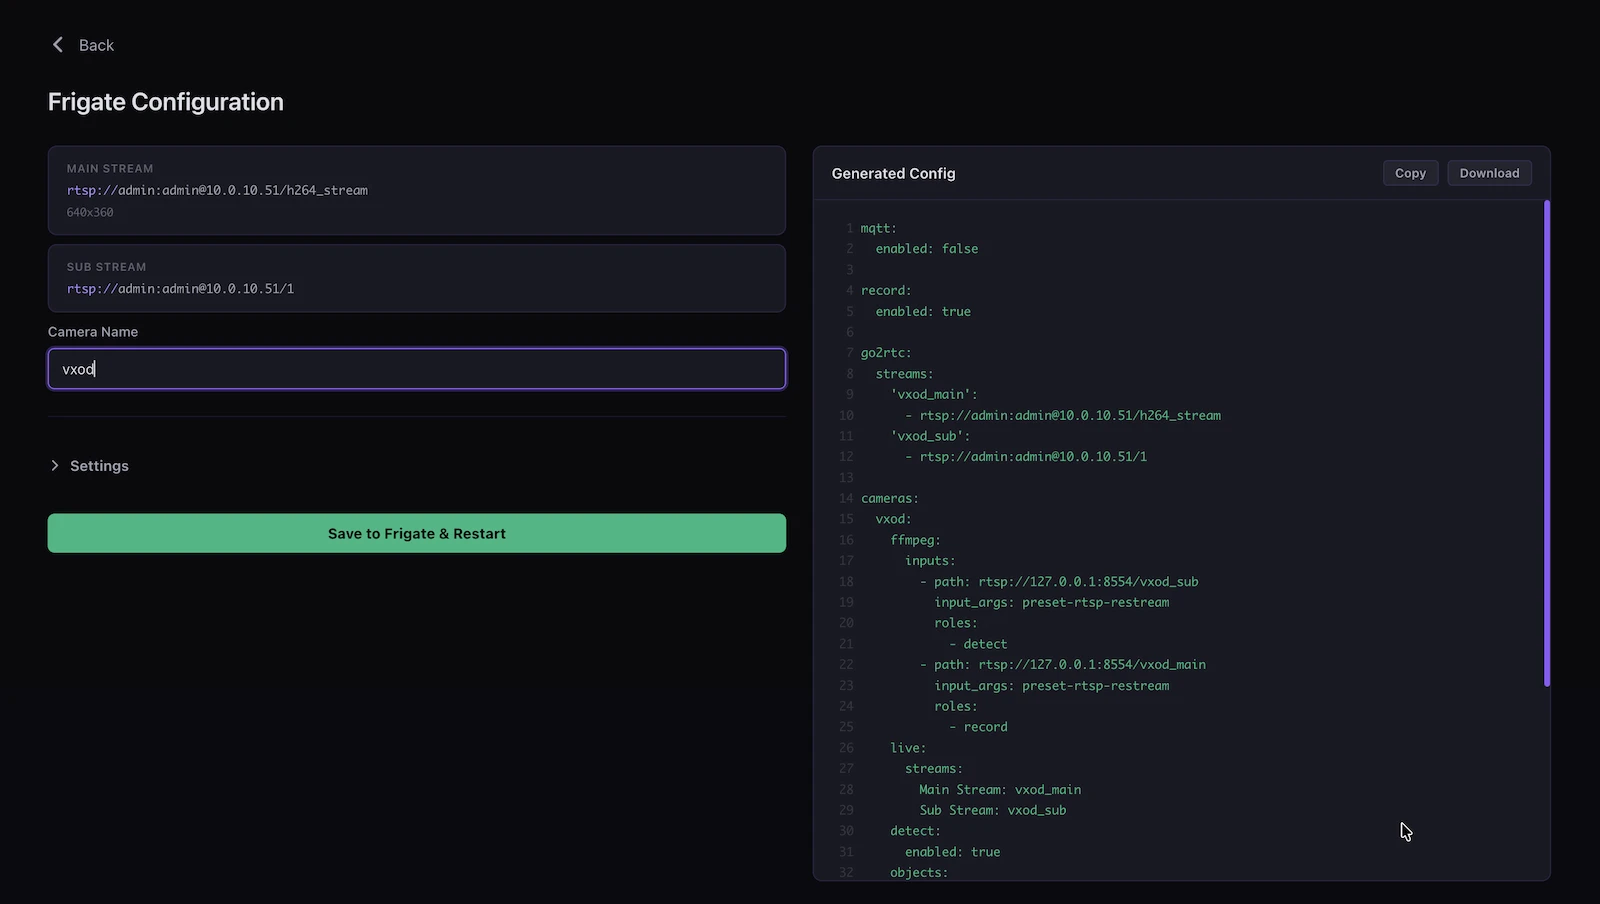The height and width of the screenshot is (904, 1600).
Task: Open the Settings section label
Action: click(x=99, y=466)
